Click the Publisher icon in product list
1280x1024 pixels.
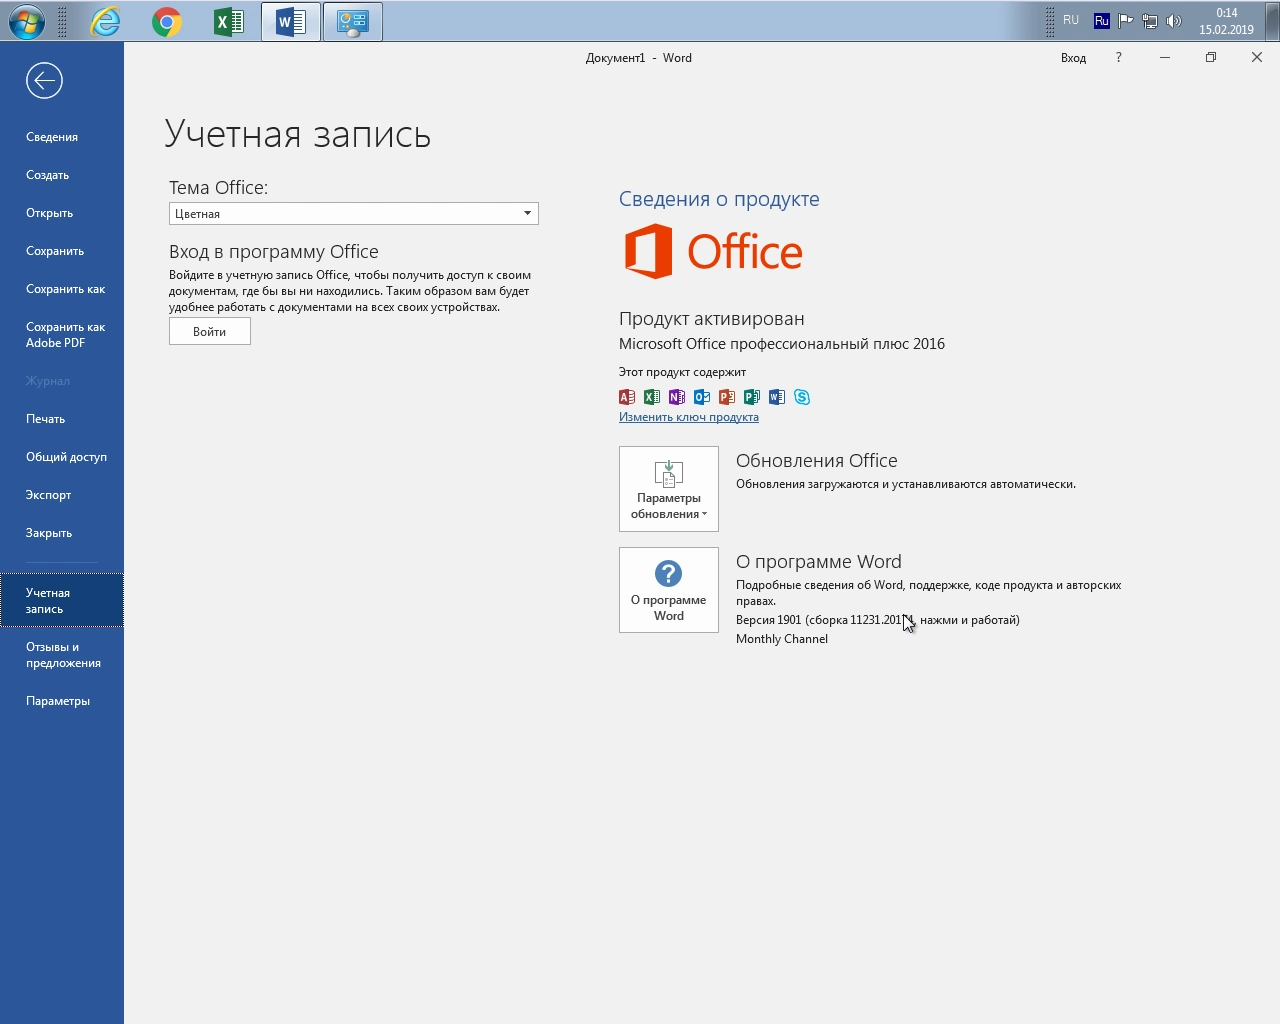coord(752,397)
